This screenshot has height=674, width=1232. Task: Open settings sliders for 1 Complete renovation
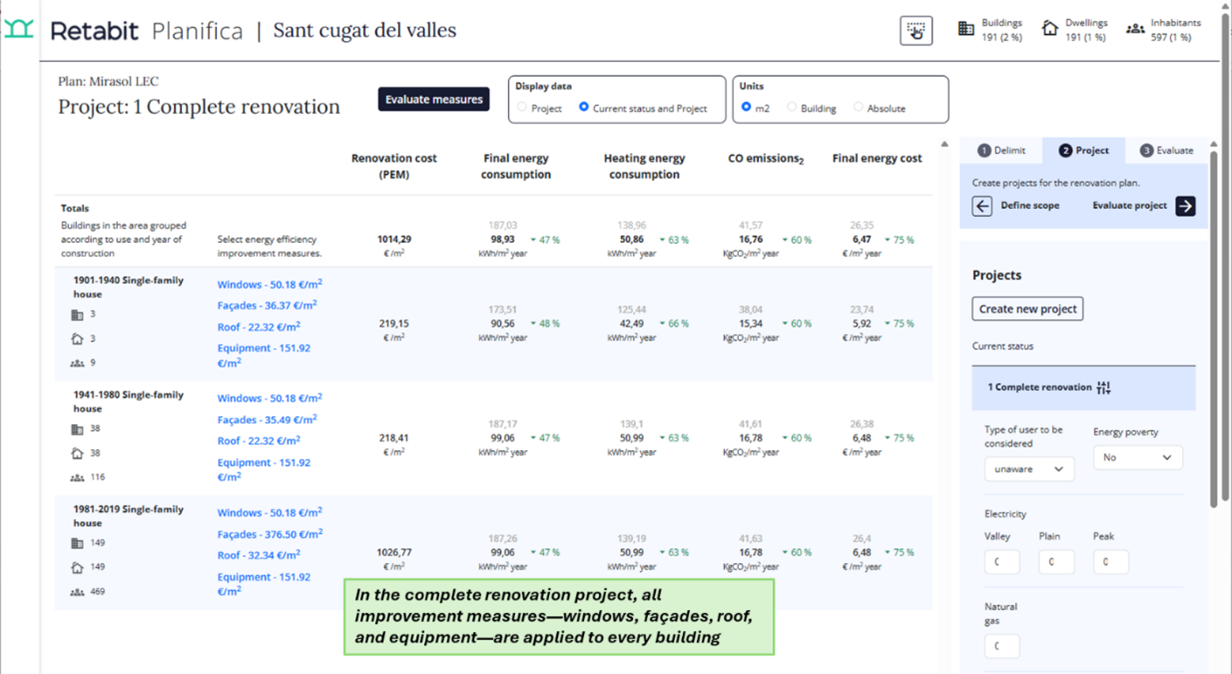point(1104,388)
